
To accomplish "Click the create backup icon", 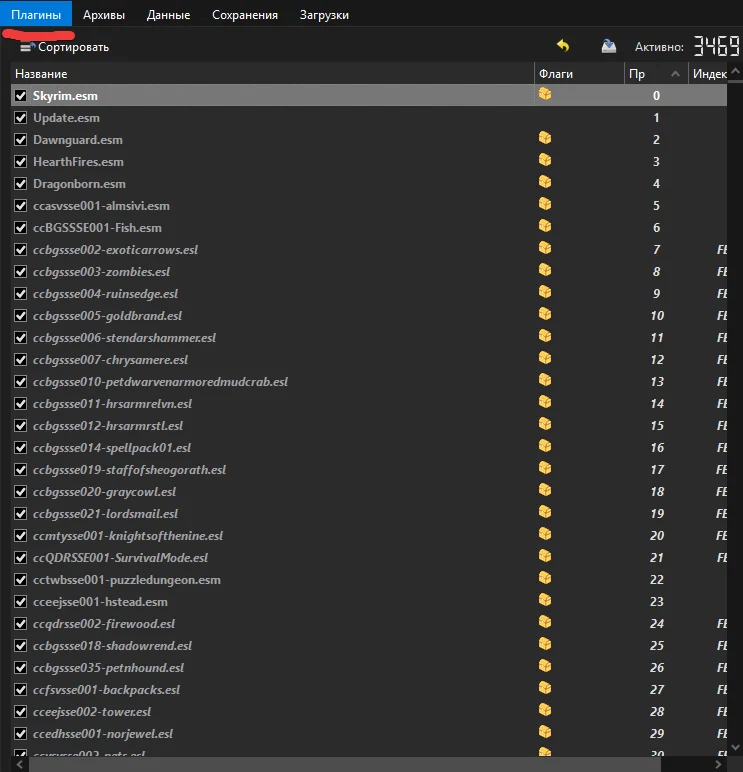I will (609, 46).
